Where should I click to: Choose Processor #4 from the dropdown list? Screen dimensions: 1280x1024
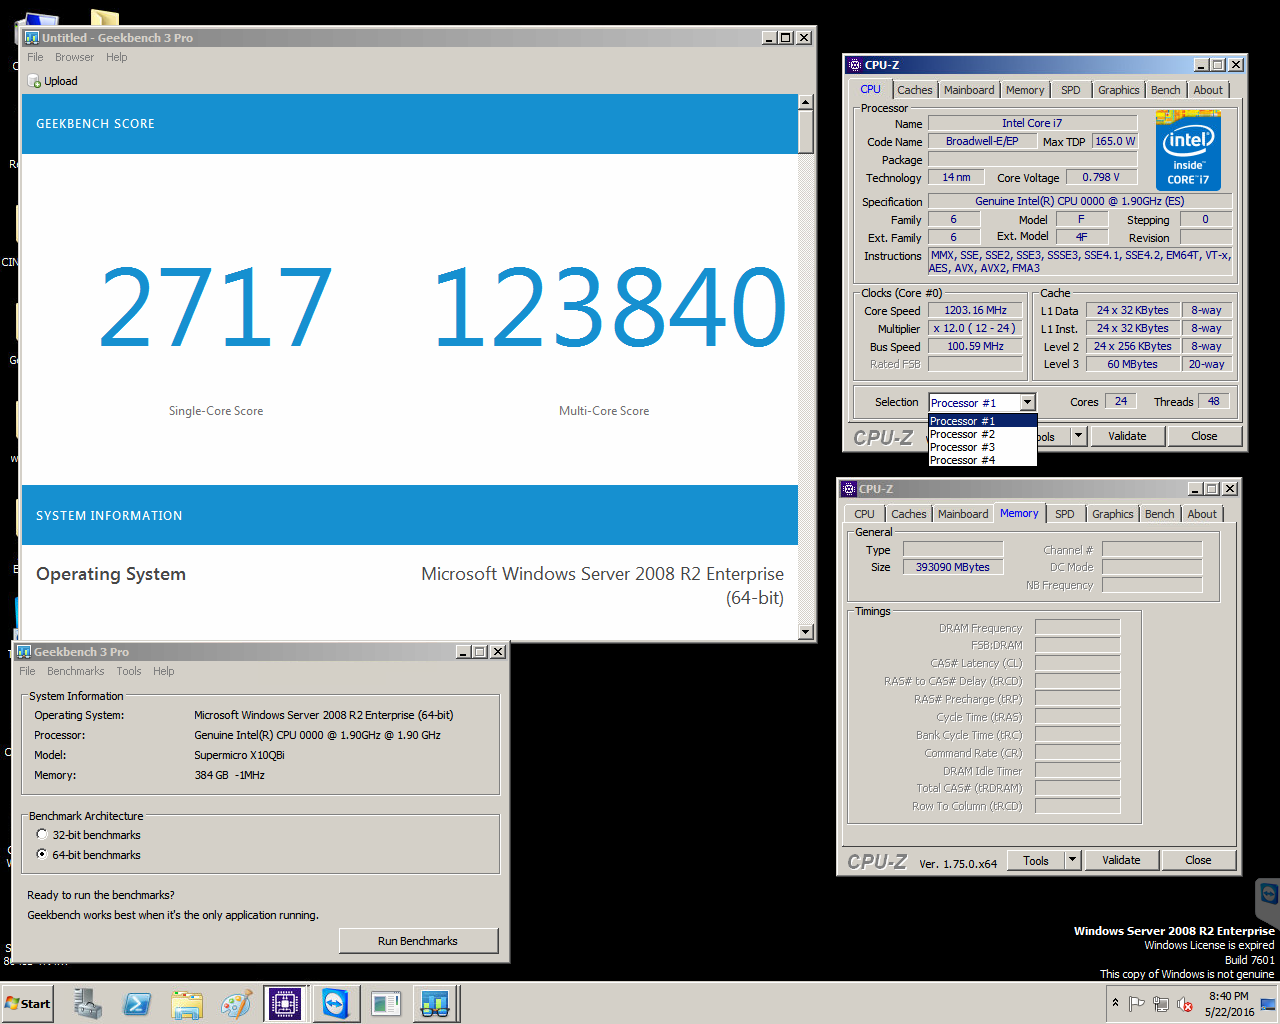click(x=982, y=460)
